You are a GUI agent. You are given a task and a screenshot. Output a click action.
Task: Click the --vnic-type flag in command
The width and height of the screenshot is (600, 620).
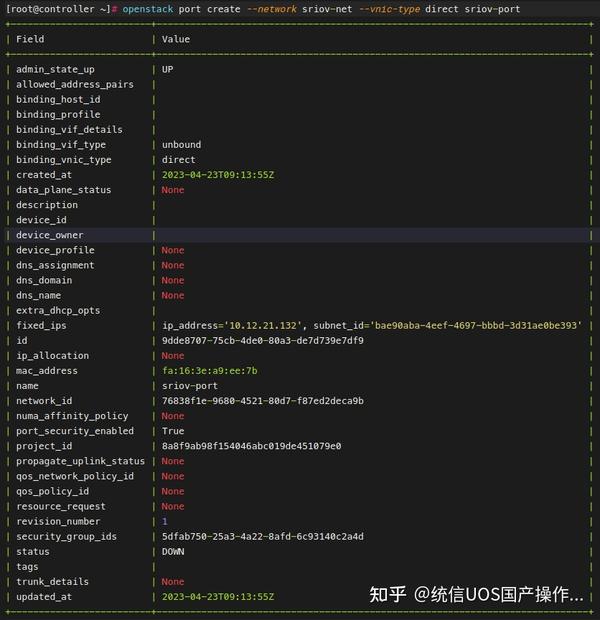pos(390,9)
